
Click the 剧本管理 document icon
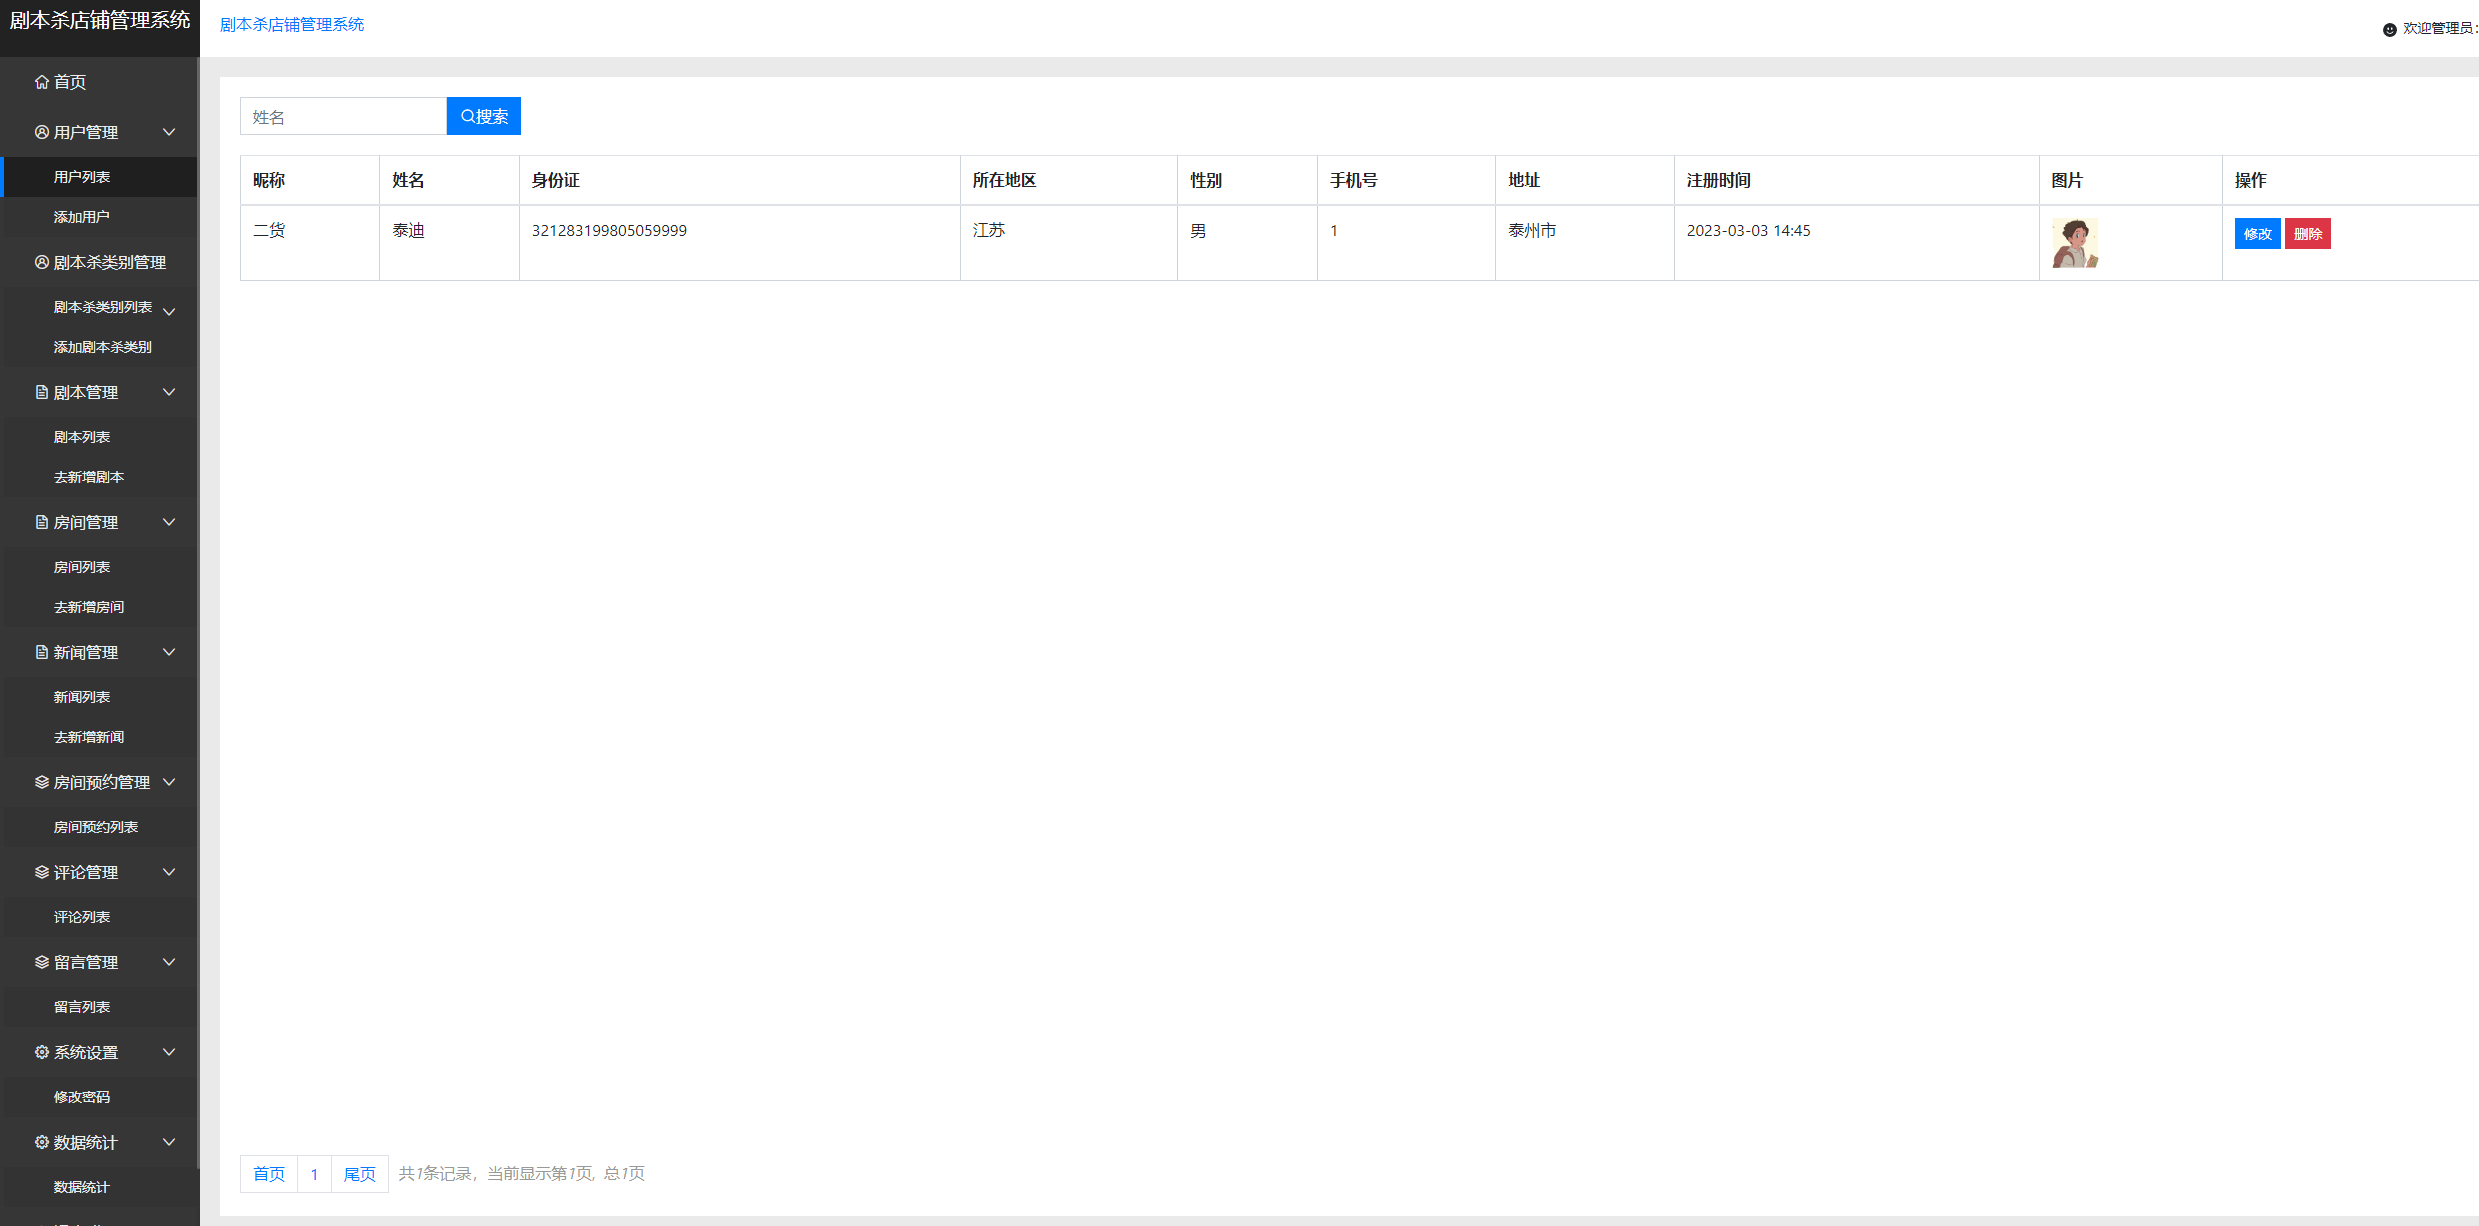click(41, 392)
